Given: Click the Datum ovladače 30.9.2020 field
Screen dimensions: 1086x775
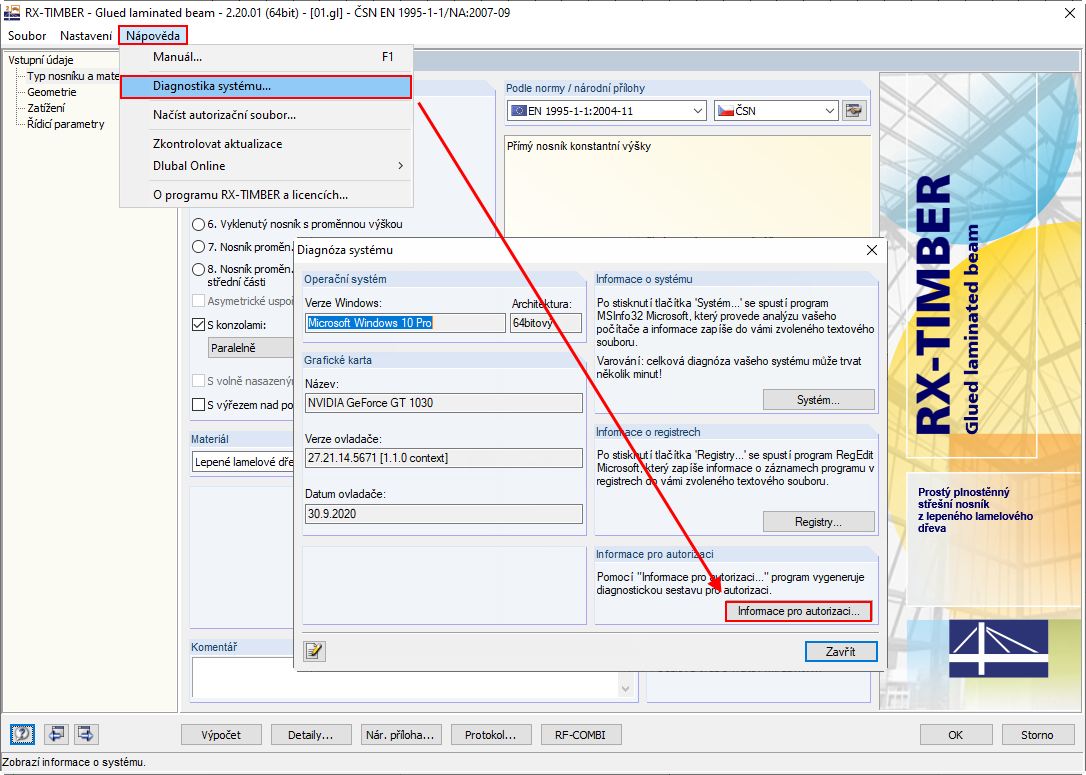Looking at the screenshot, I should coord(443,514).
